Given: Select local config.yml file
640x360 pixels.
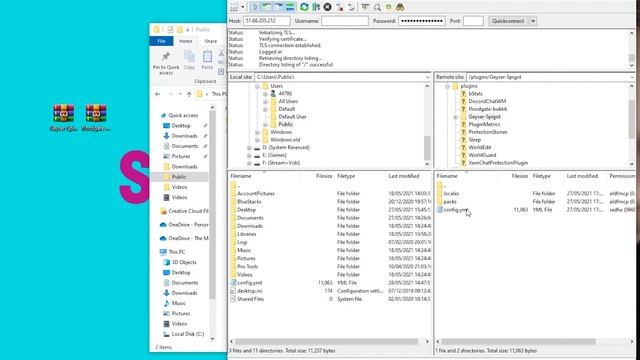Looking at the screenshot, I should [249, 283].
